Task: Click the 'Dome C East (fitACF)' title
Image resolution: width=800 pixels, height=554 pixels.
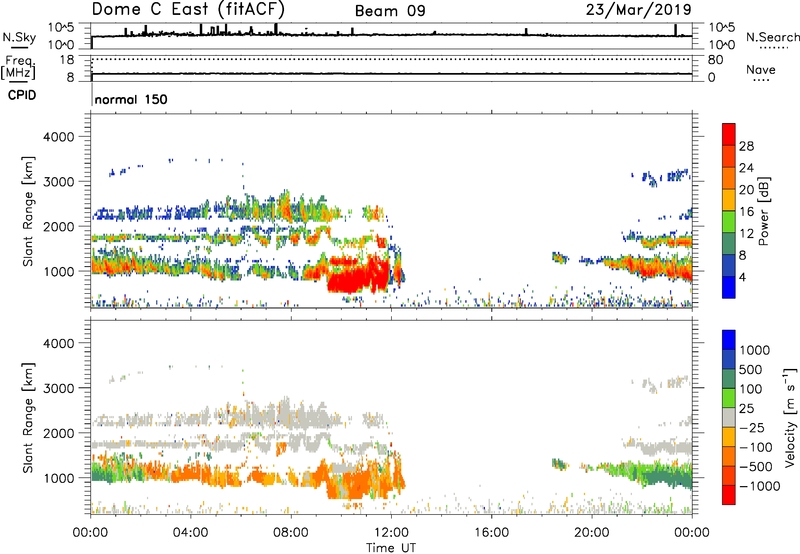Action: coord(188,10)
